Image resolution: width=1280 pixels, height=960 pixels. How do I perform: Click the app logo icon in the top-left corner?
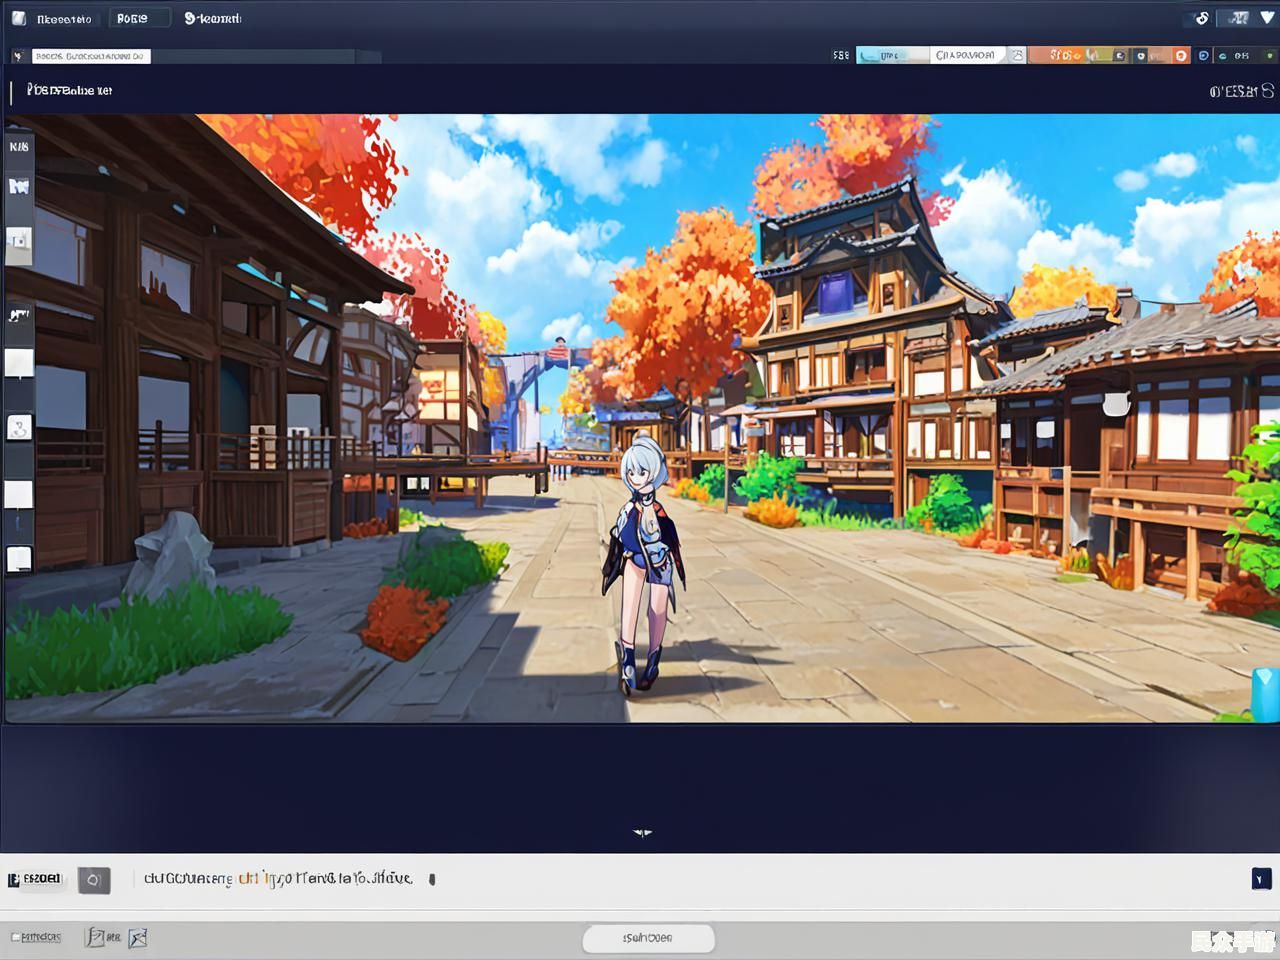click(x=18, y=18)
